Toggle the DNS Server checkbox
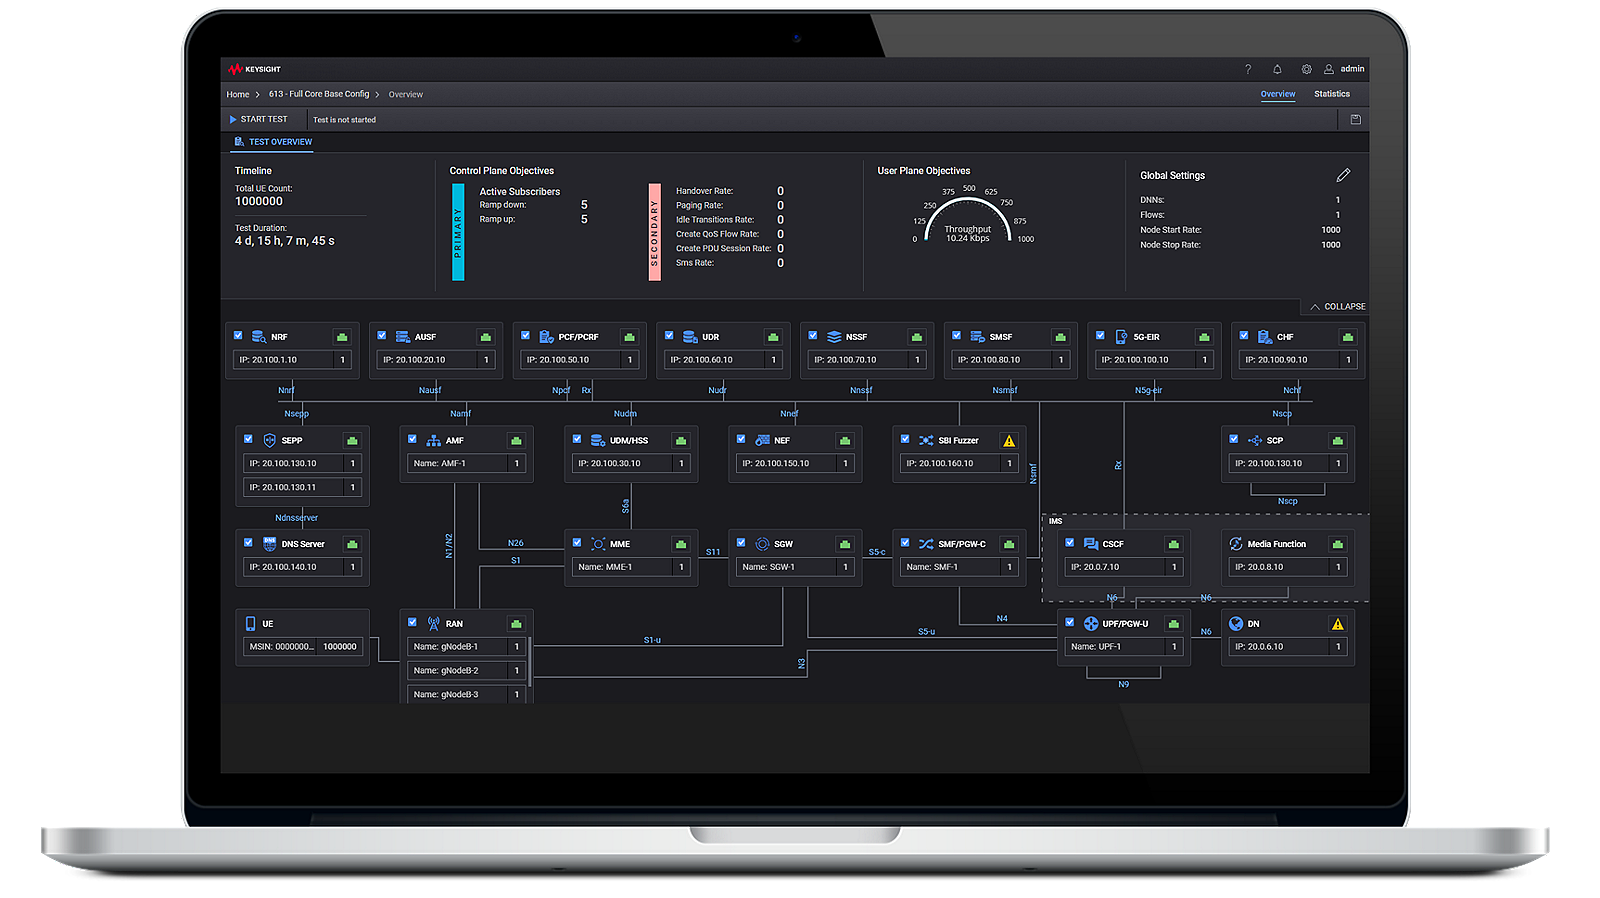This screenshot has height=898, width=1600. (248, 543)
